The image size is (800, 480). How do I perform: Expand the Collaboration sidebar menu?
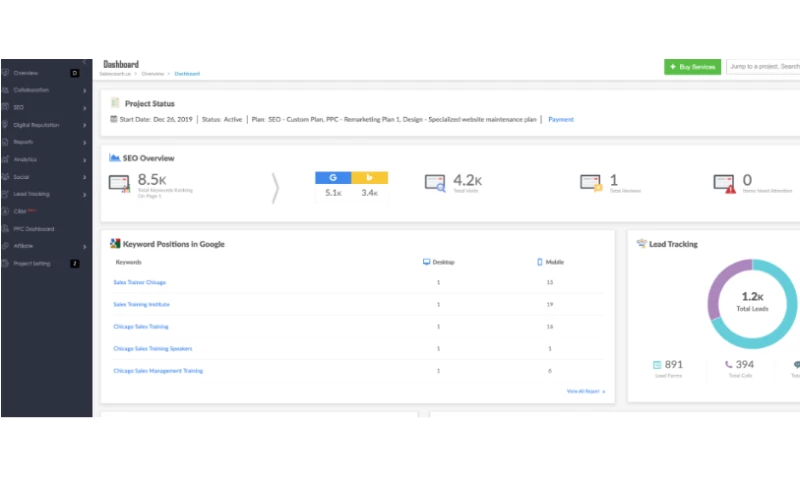point(38,90)
